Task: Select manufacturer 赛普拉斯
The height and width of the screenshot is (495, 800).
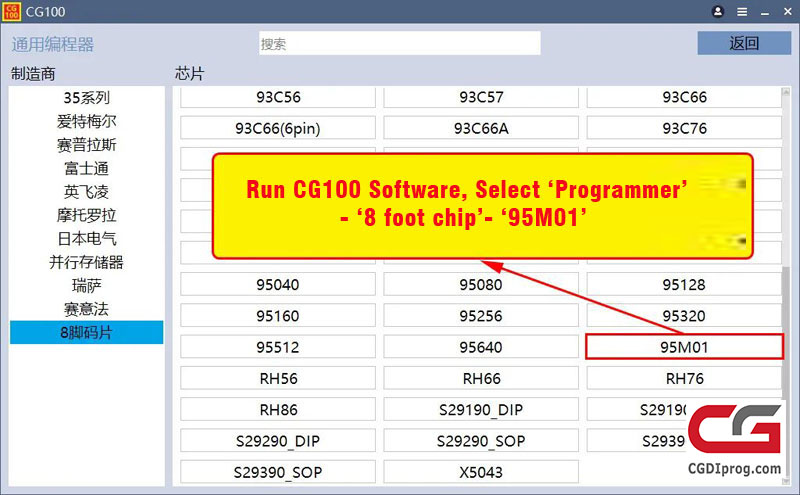Action: coord(86,145)
